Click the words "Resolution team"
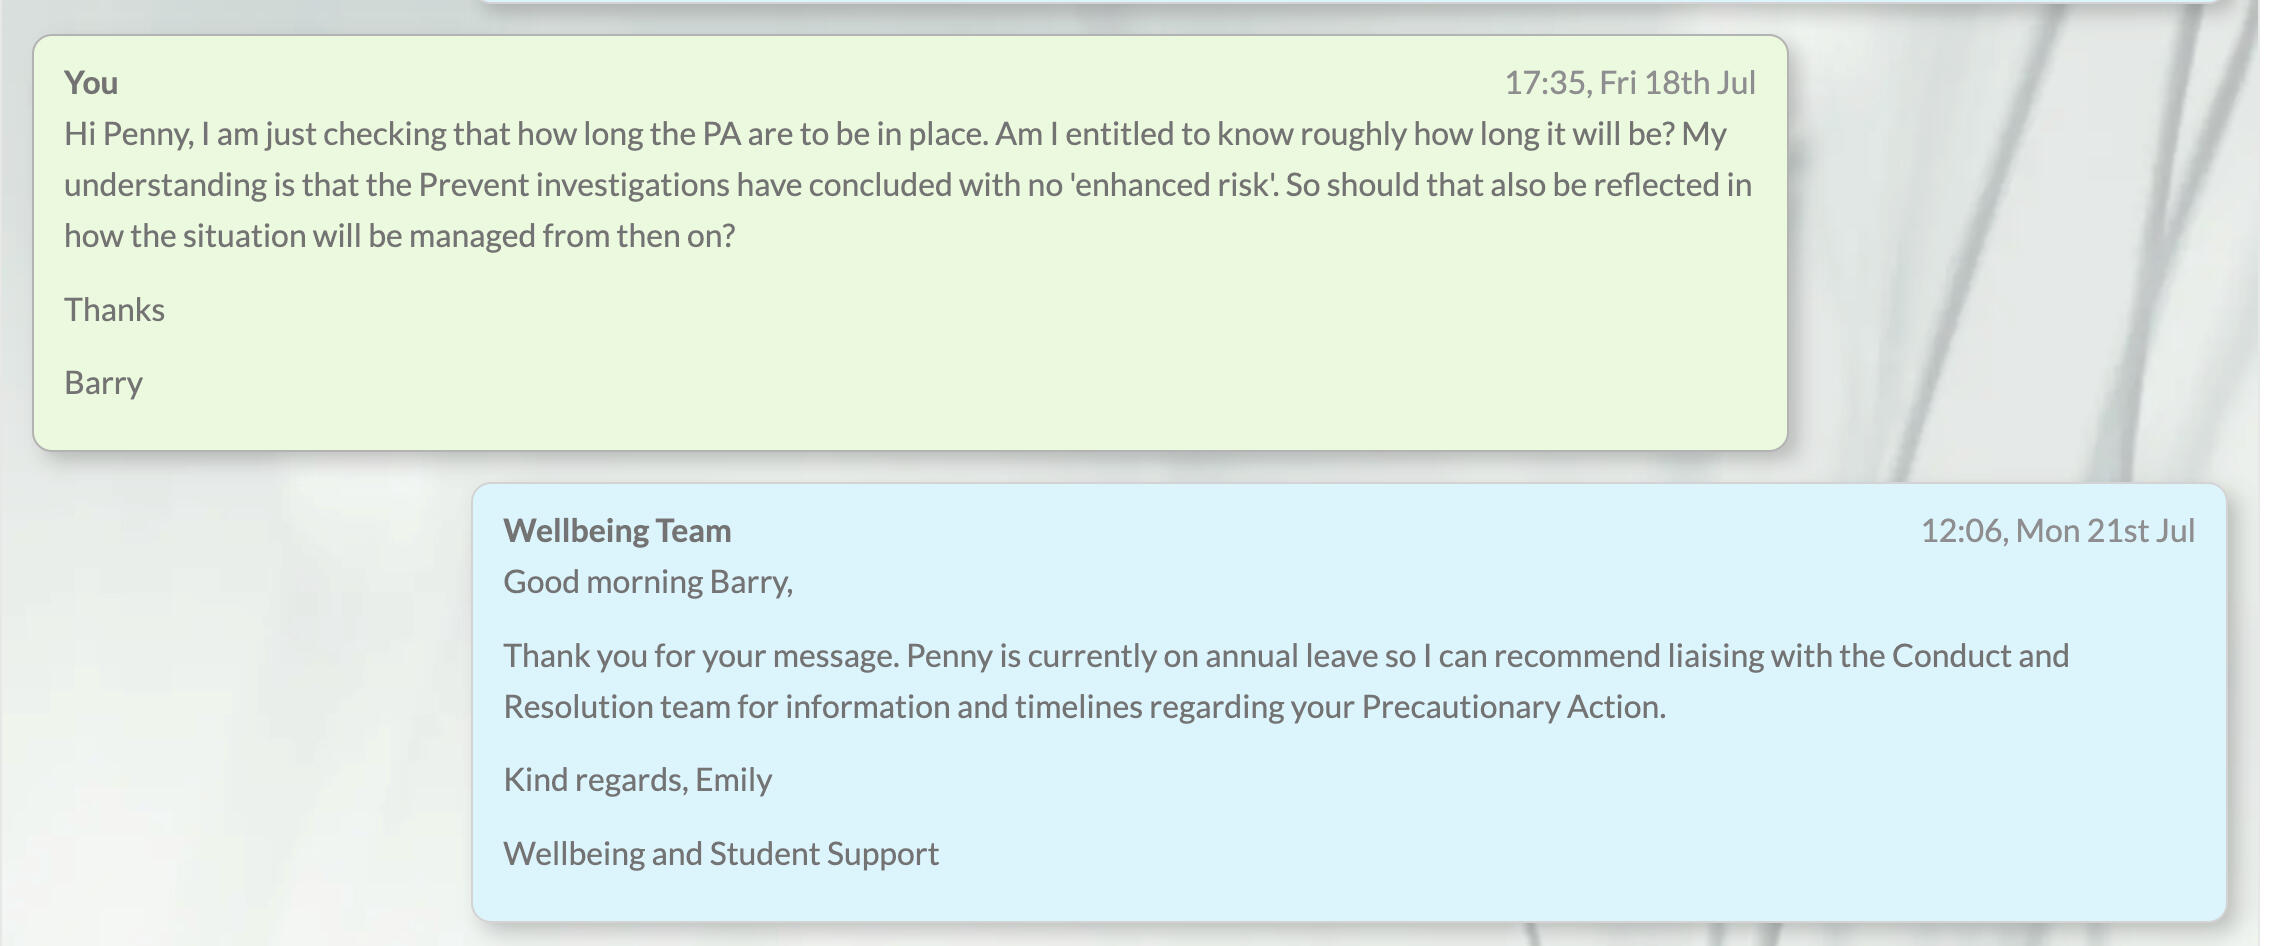 616,707
